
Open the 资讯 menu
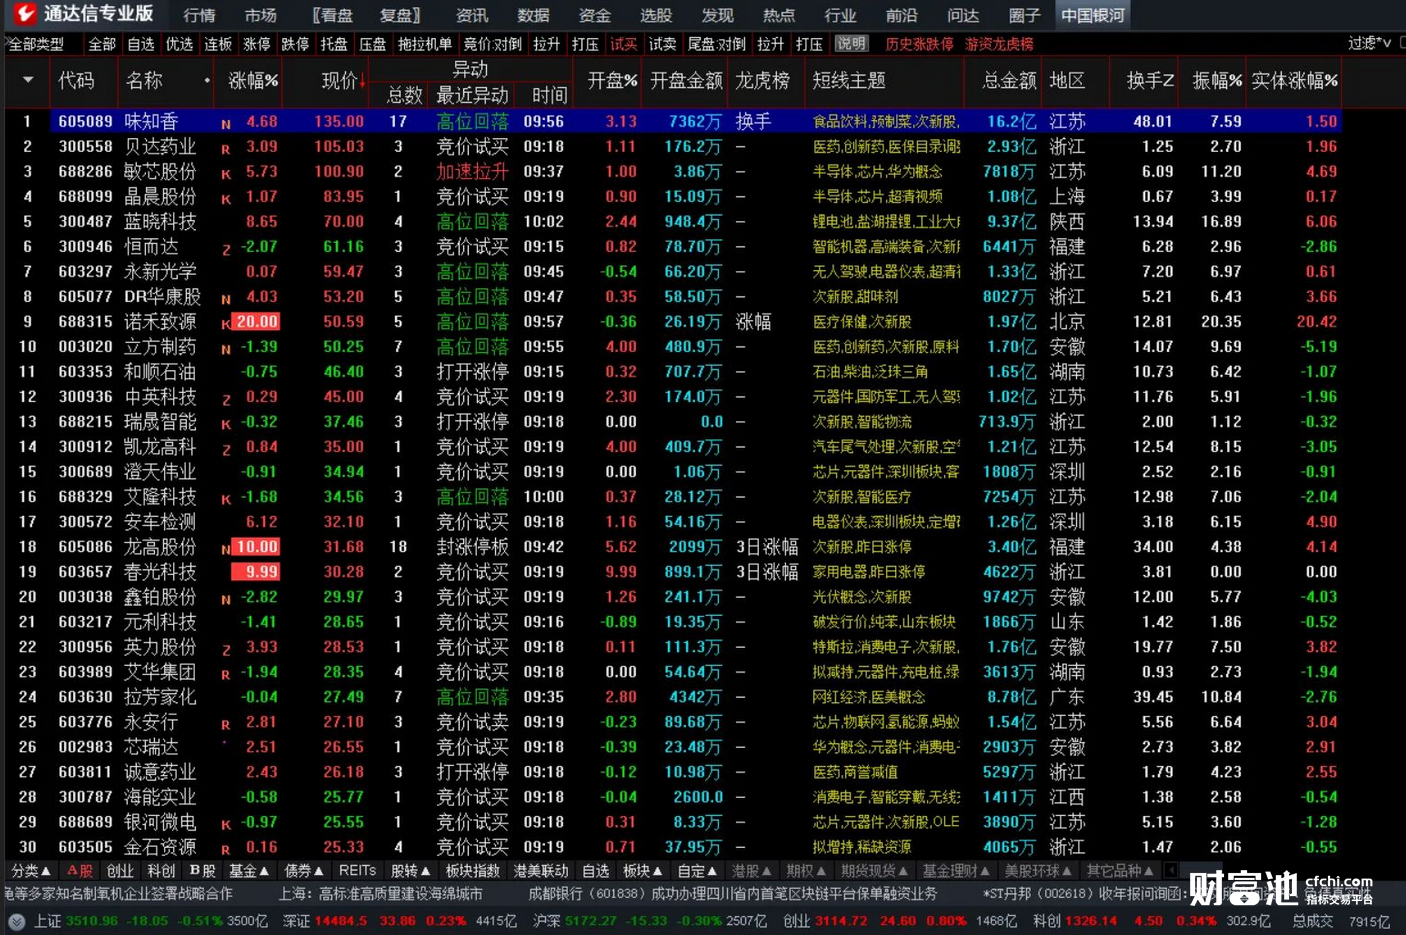click(471, 15)
